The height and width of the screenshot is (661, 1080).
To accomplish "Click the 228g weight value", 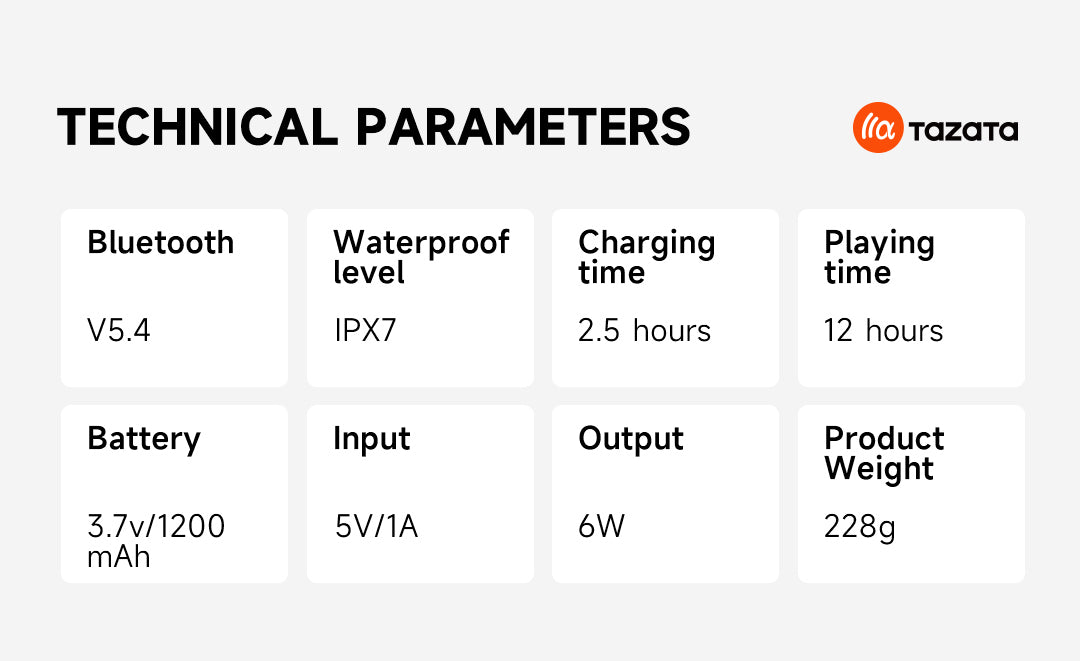I will click(x=859, y=526).
